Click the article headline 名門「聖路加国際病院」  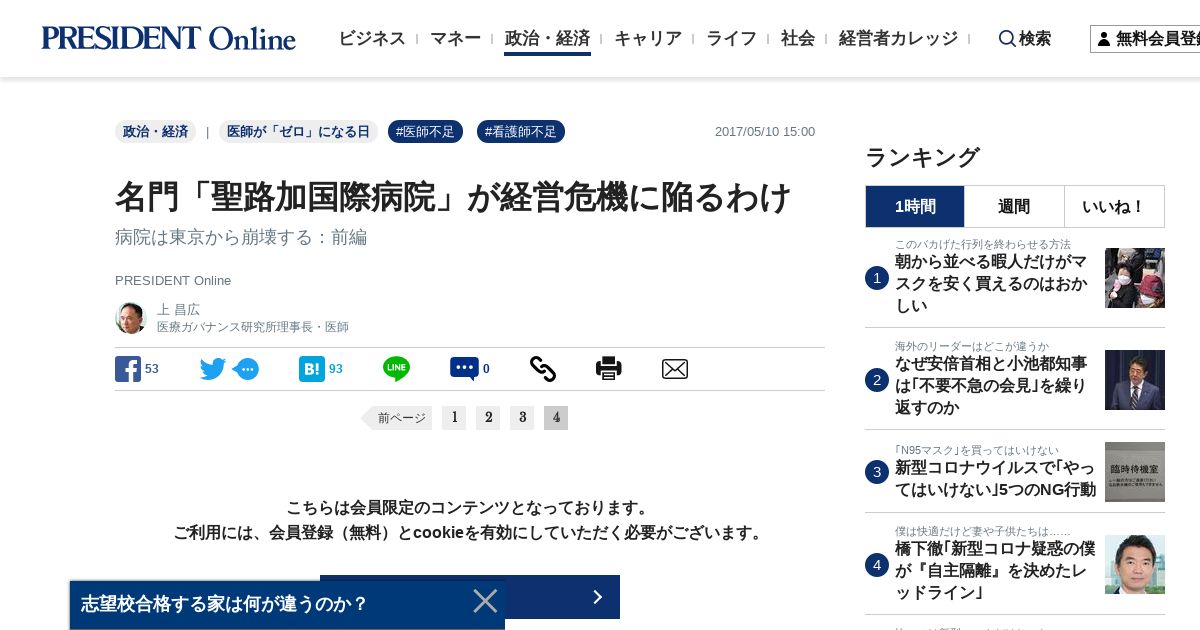pos(453,196)
